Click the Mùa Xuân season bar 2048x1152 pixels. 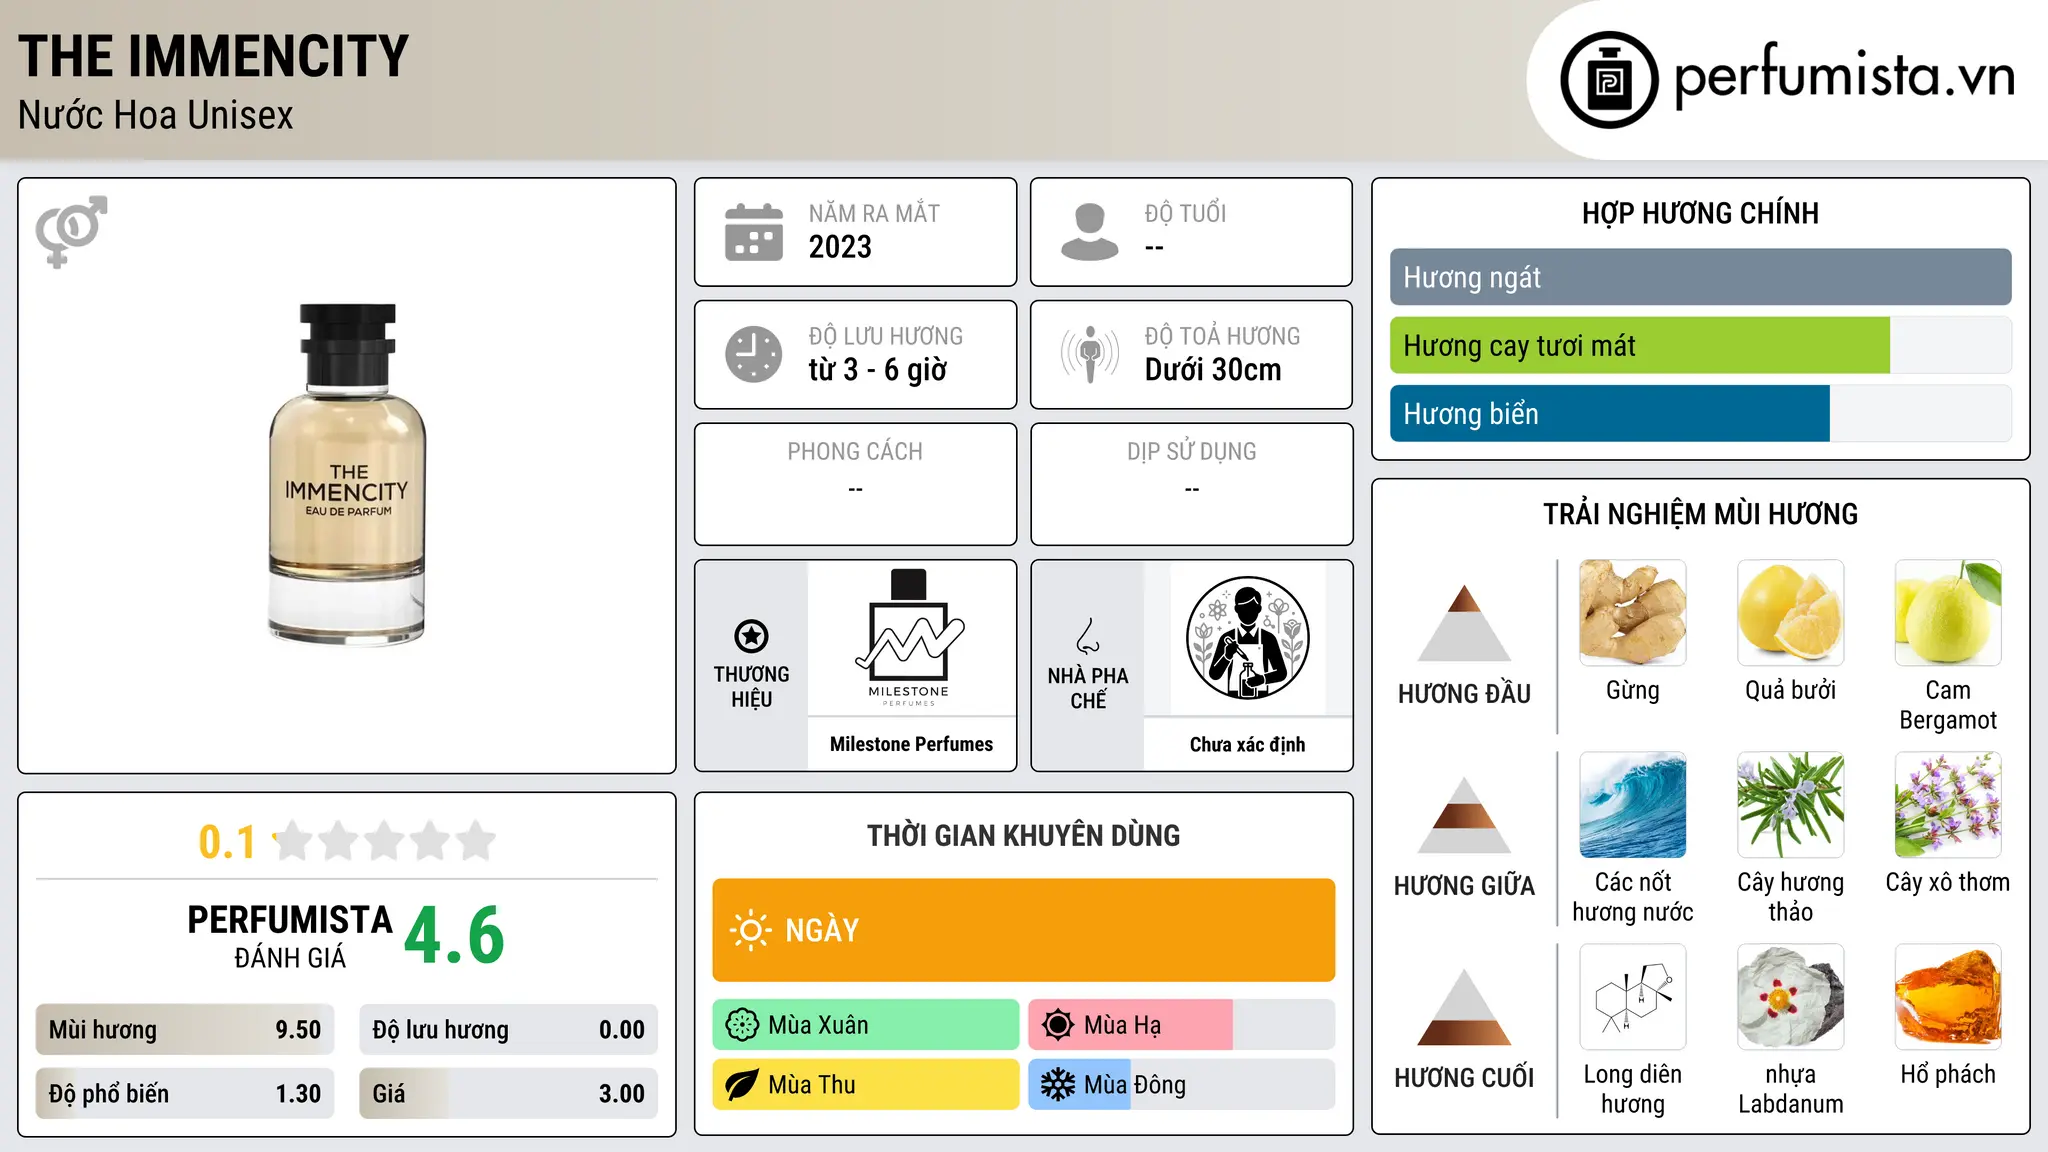pyautogui.click(x=866, y=1025)
